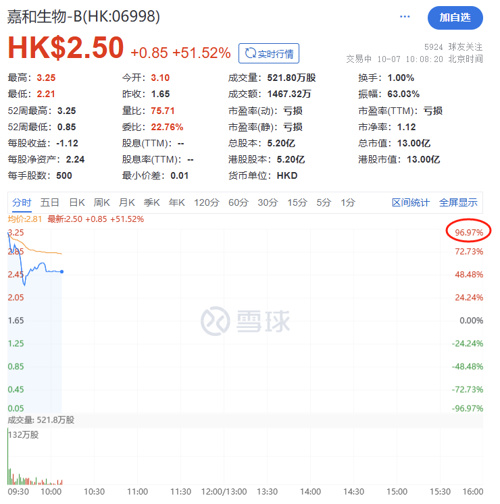Select the 60分 interval tab
This screenshot has height=504, width=500.
coord(238,202)
